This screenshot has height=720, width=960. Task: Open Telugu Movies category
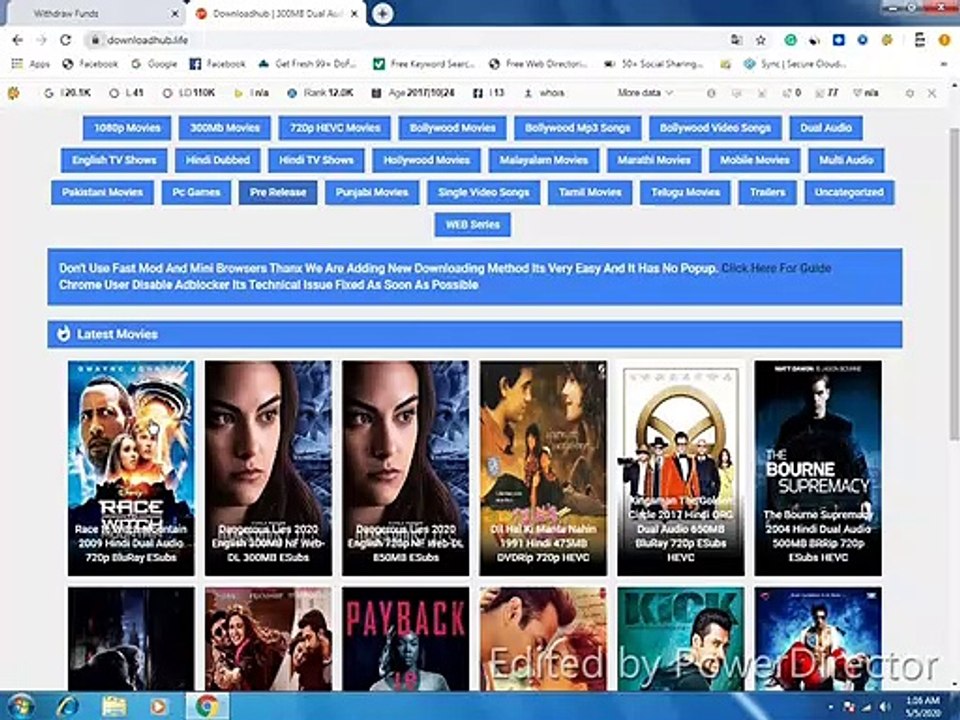[x=685, y=192]
